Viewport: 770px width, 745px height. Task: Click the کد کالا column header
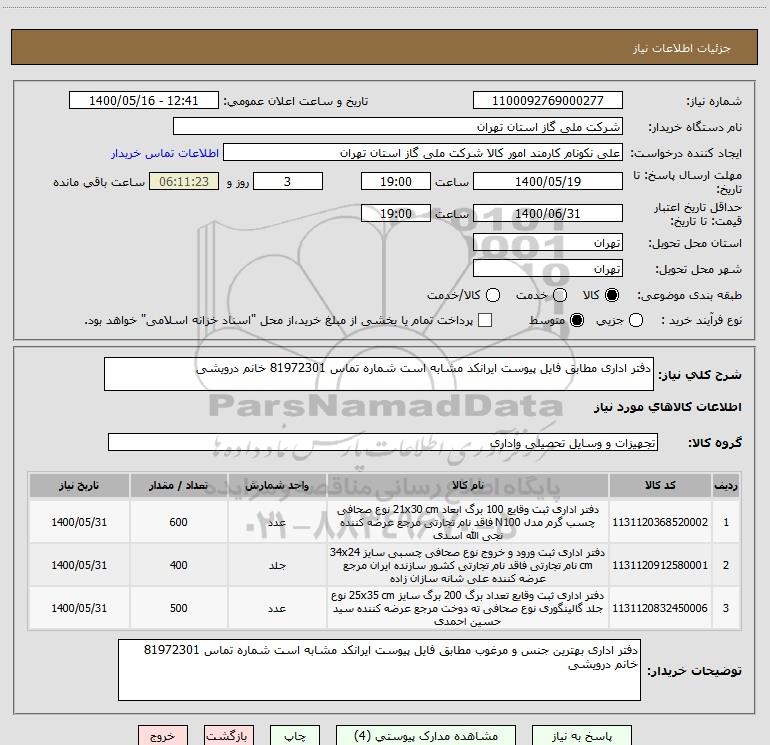click(x=660, y=485)
